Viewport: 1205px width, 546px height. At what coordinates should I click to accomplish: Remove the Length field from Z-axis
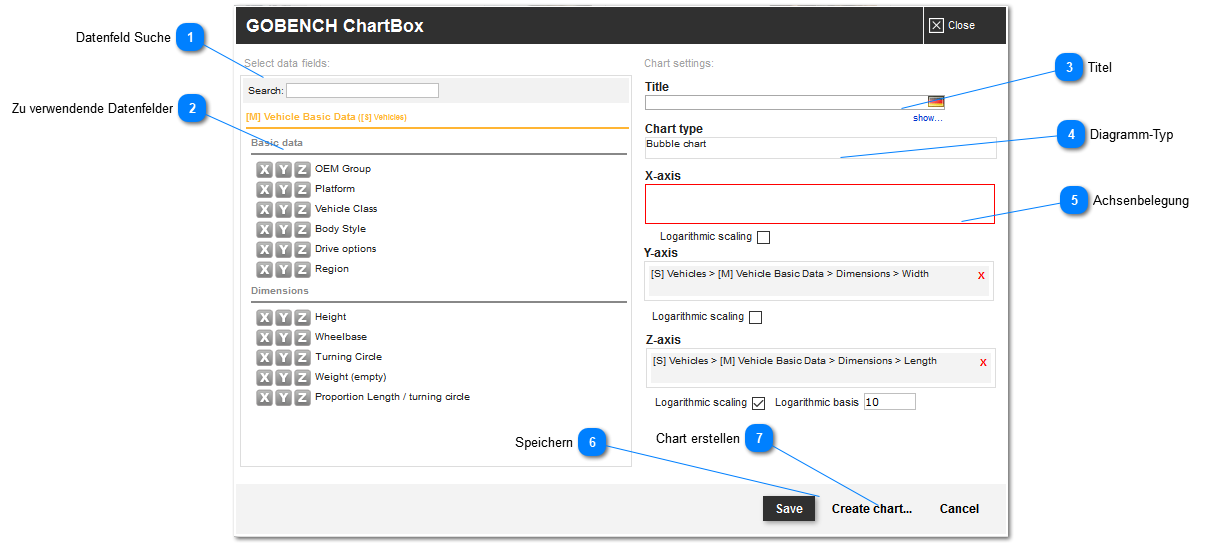983,362
